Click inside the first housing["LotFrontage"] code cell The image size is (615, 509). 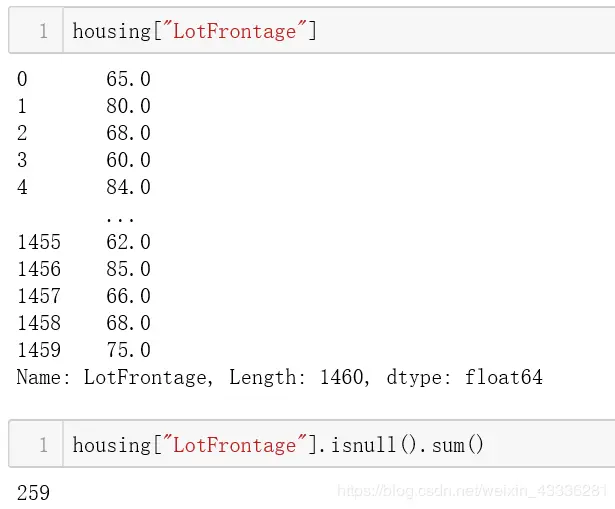click(x=339, y=30)
